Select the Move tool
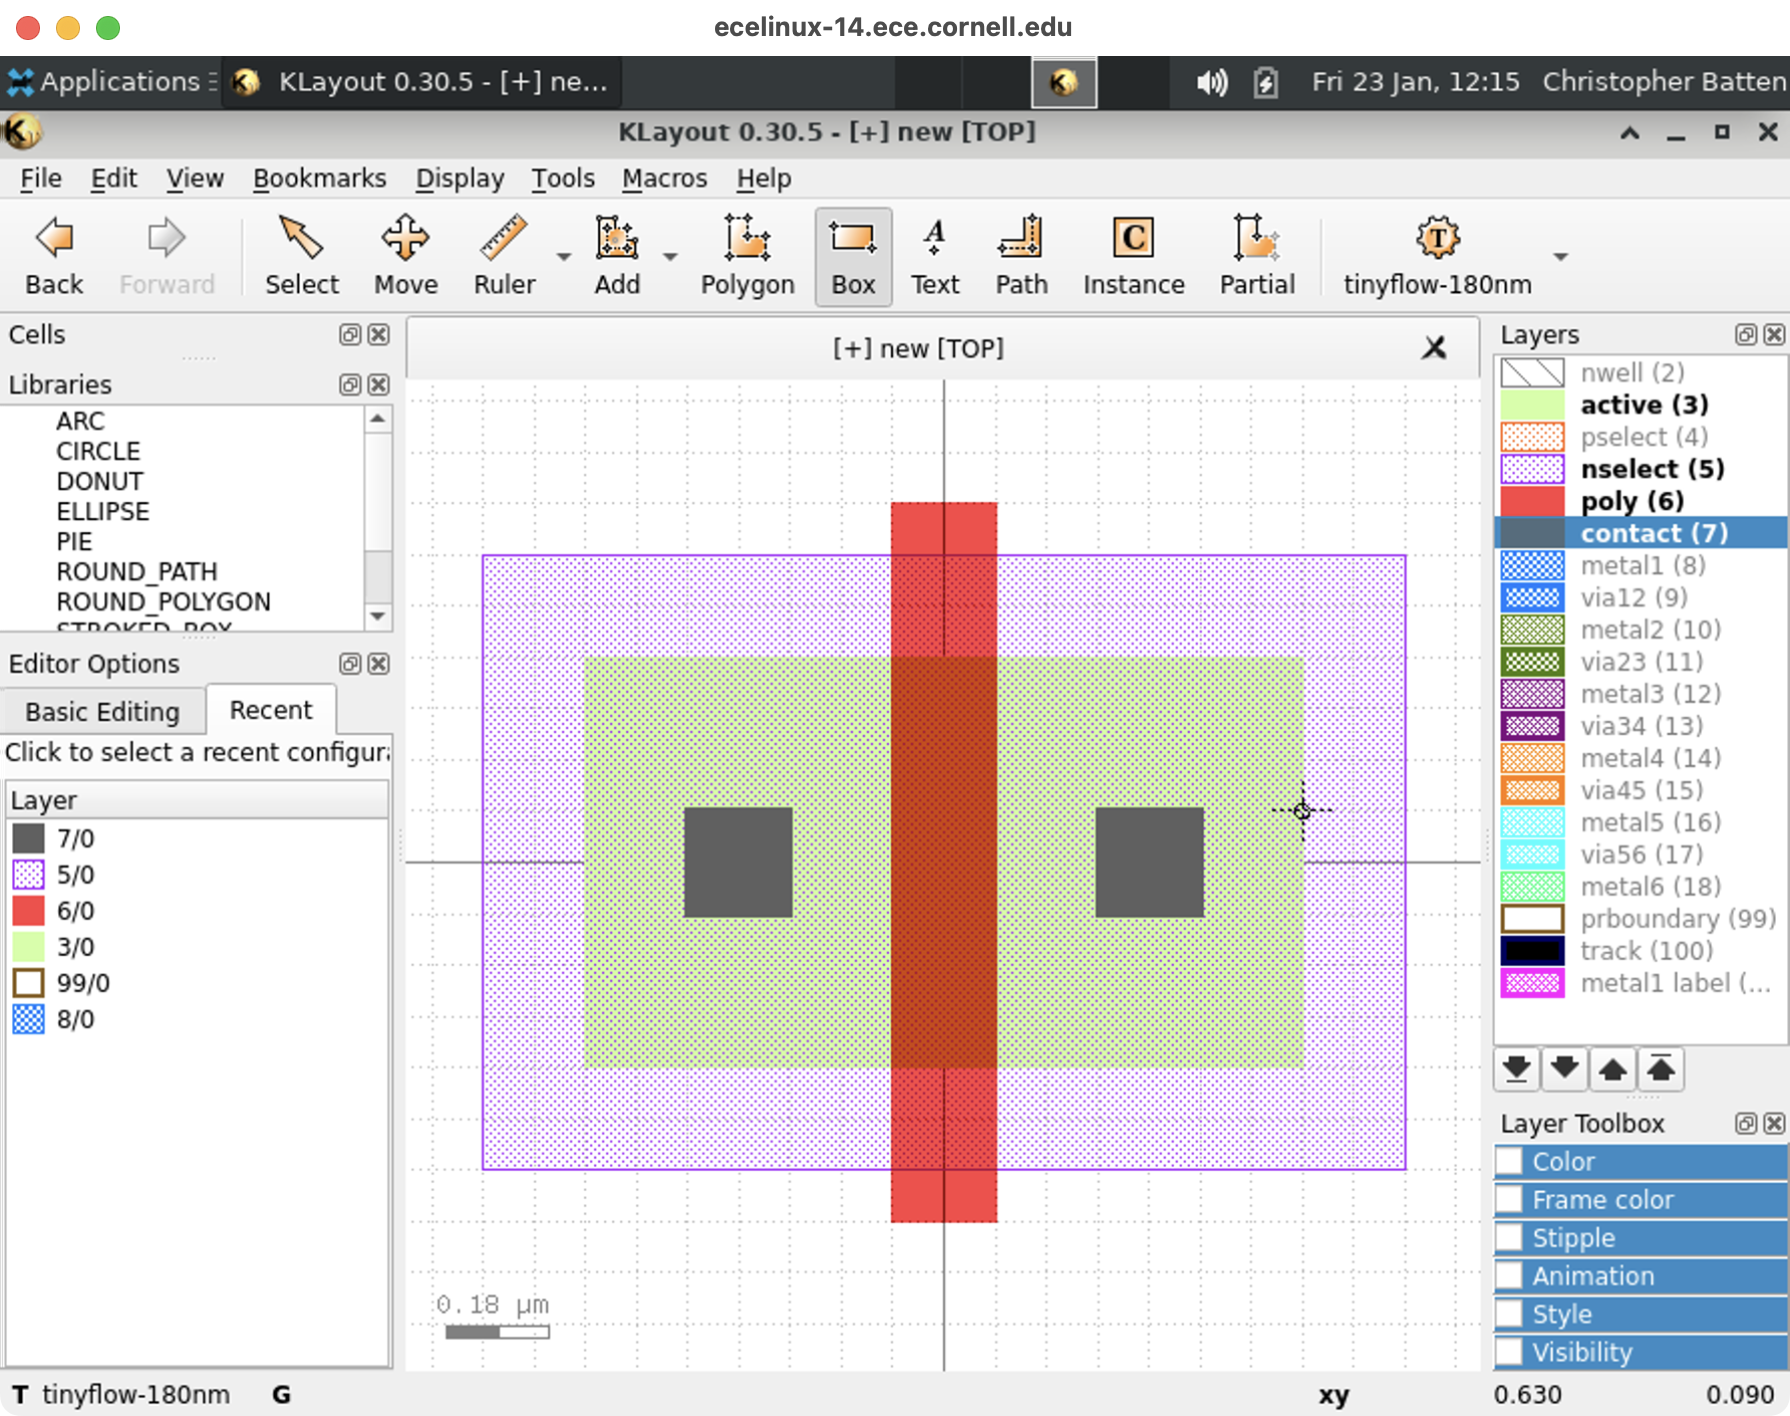This screenshot has width=1790, height=1416. point(405,256)
